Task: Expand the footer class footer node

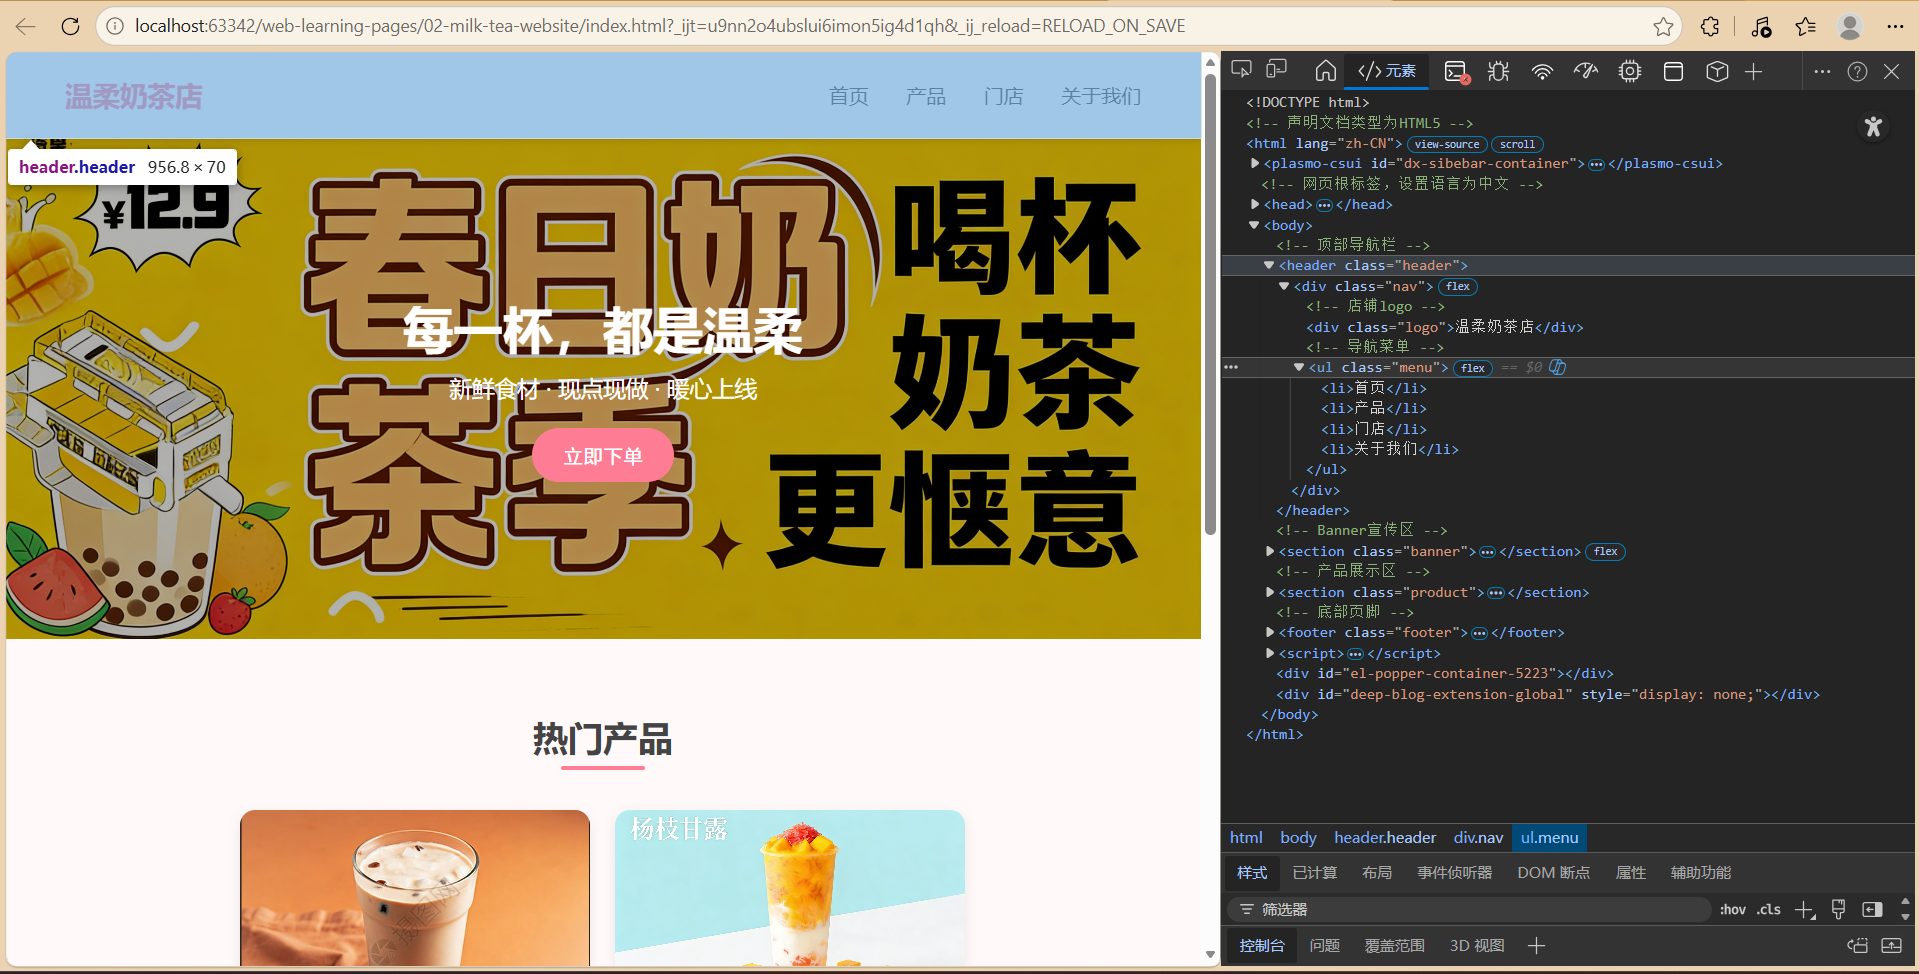Action: click(x=1270, y=632)
